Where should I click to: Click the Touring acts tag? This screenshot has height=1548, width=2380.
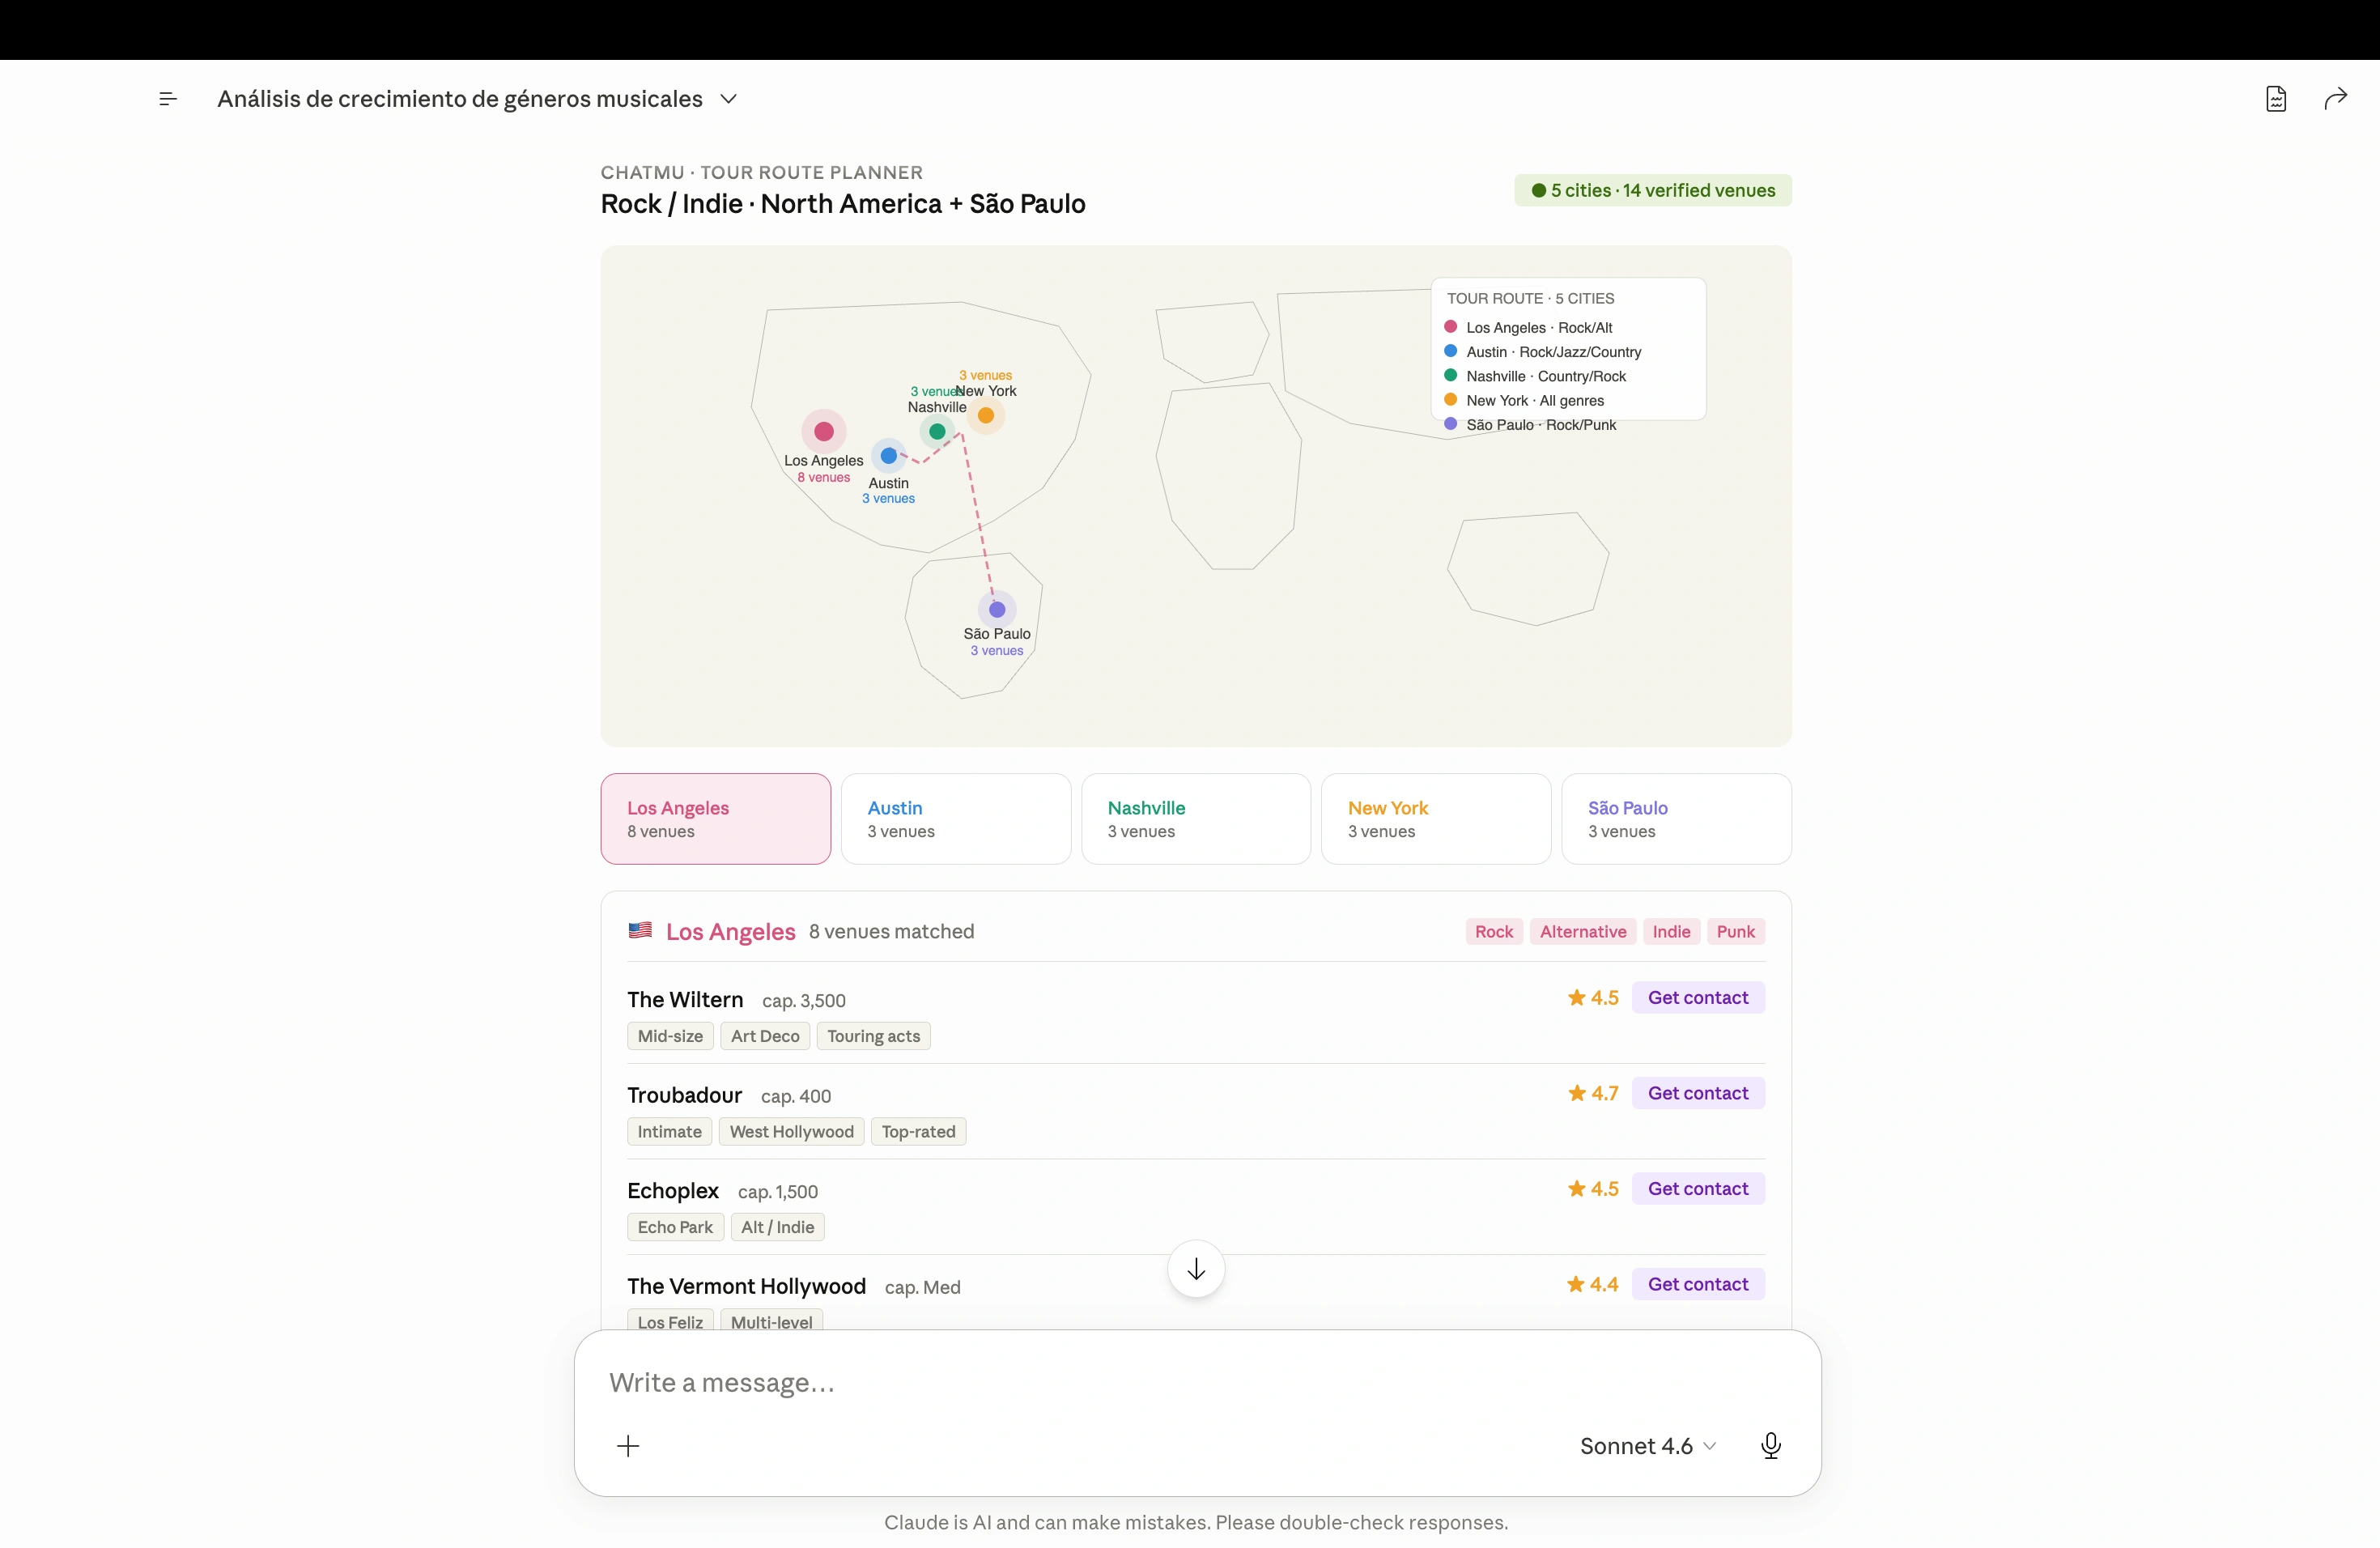tap(874, 1036)
